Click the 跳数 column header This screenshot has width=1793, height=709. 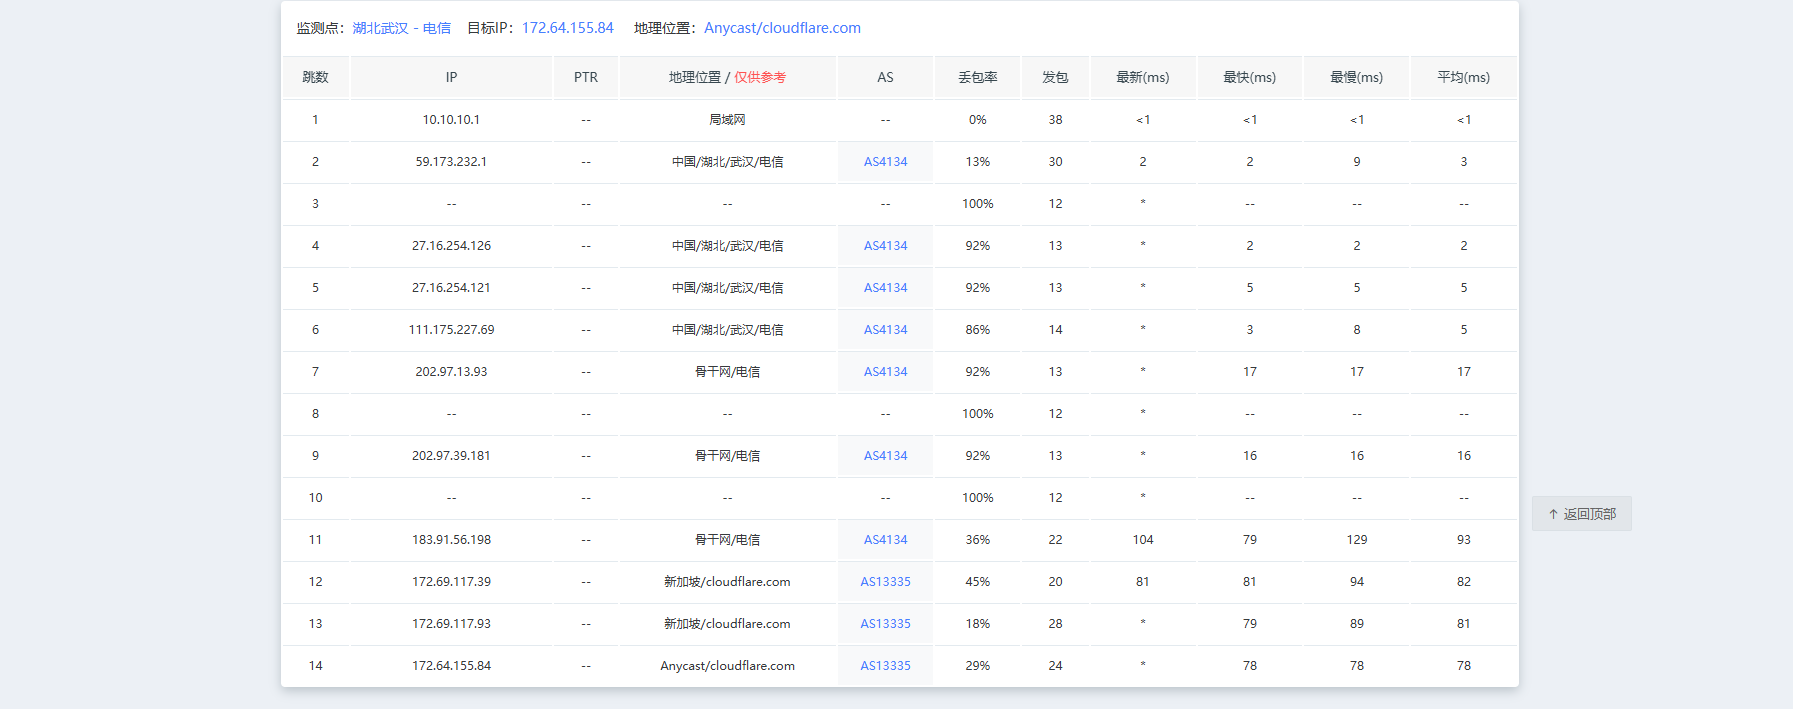[x=315, y=77]
